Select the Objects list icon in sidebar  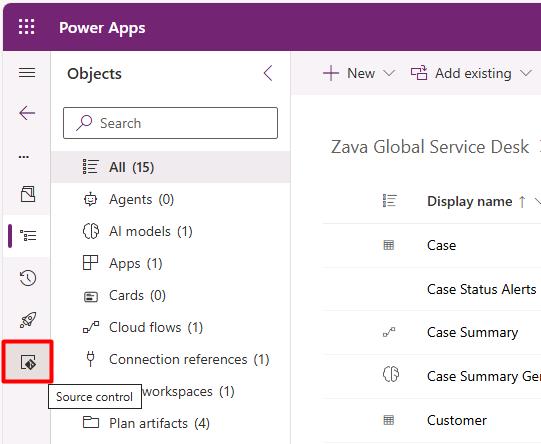pos(28,236)
